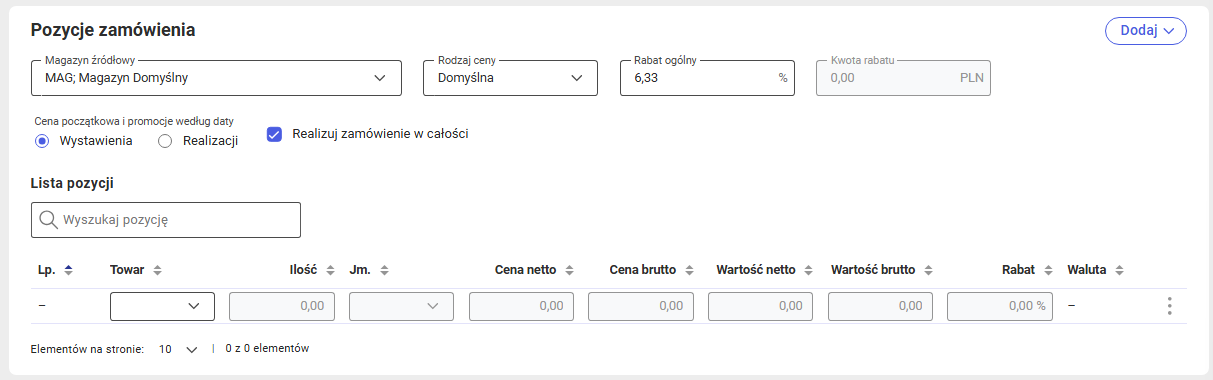
Task: Sort by Rabat column sort icon
Action: (1049, 270)
